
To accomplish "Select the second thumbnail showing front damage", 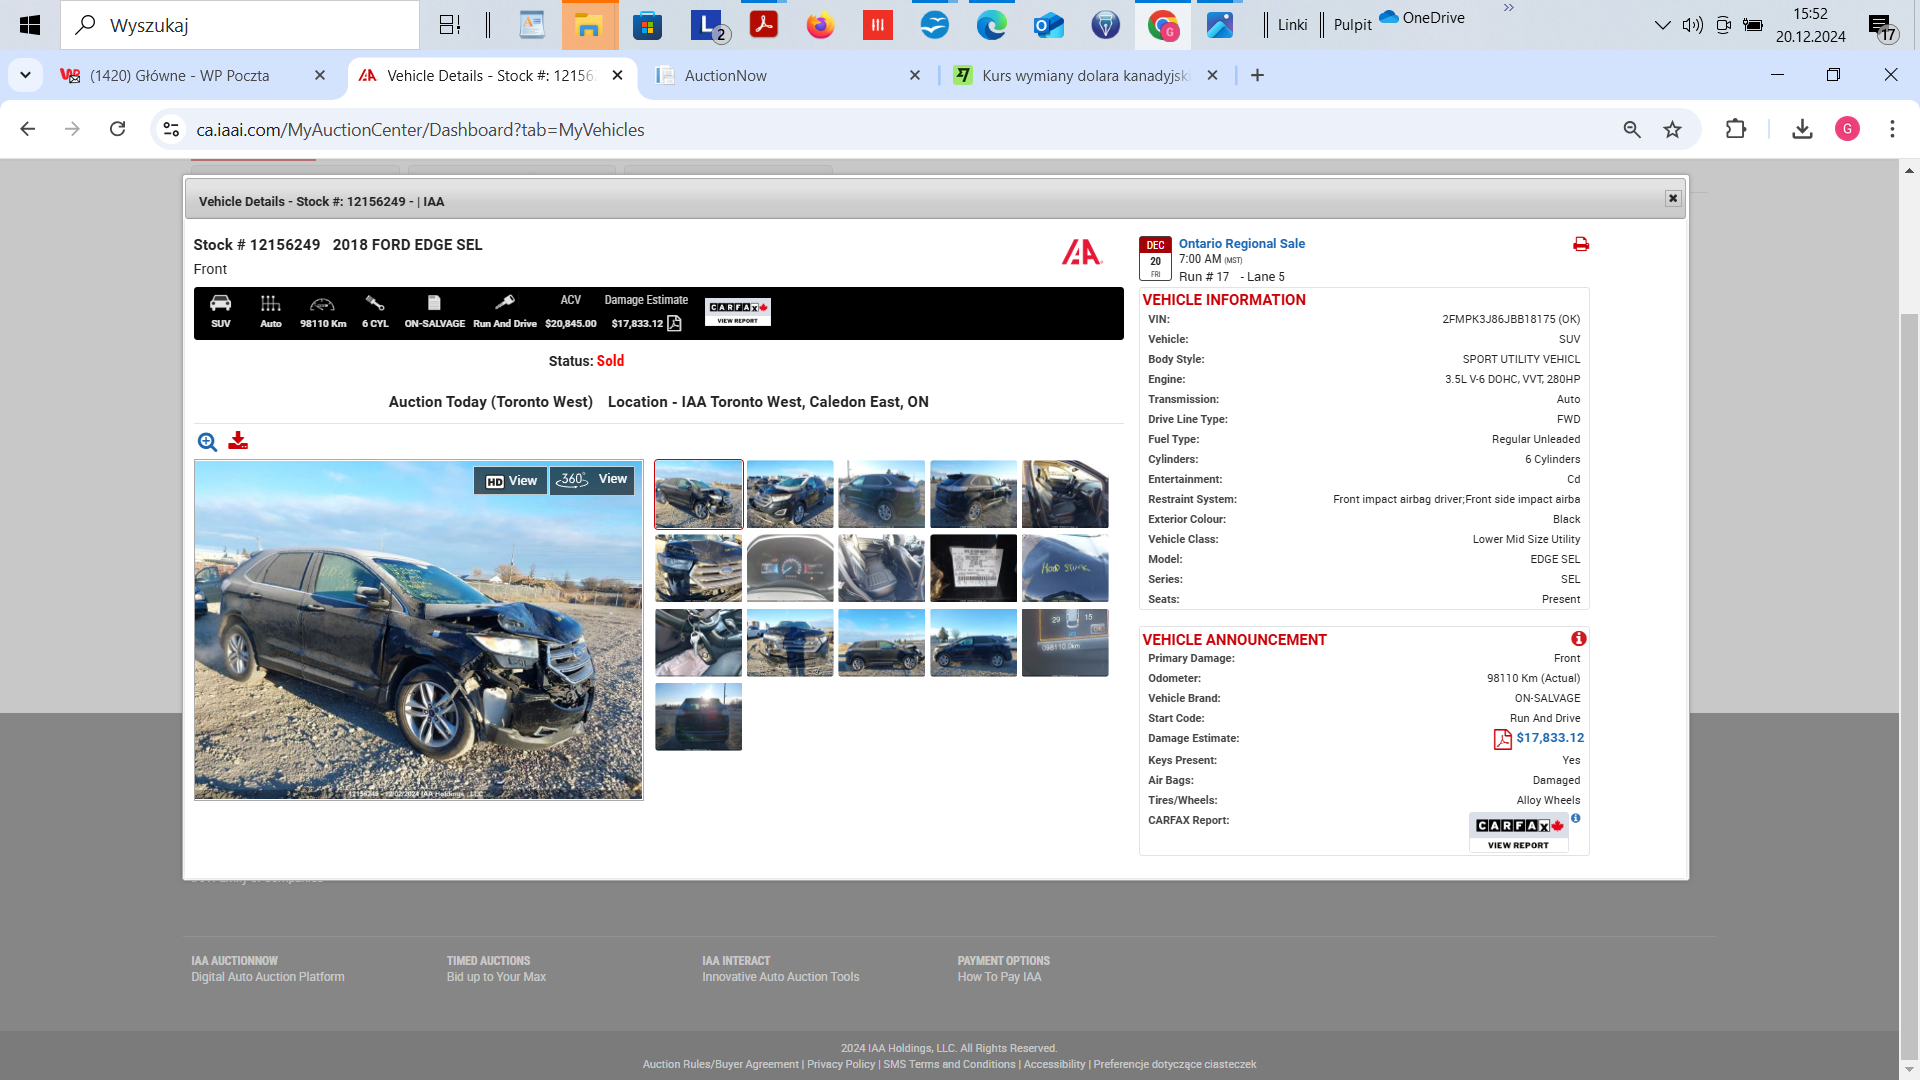I will 790,494.
